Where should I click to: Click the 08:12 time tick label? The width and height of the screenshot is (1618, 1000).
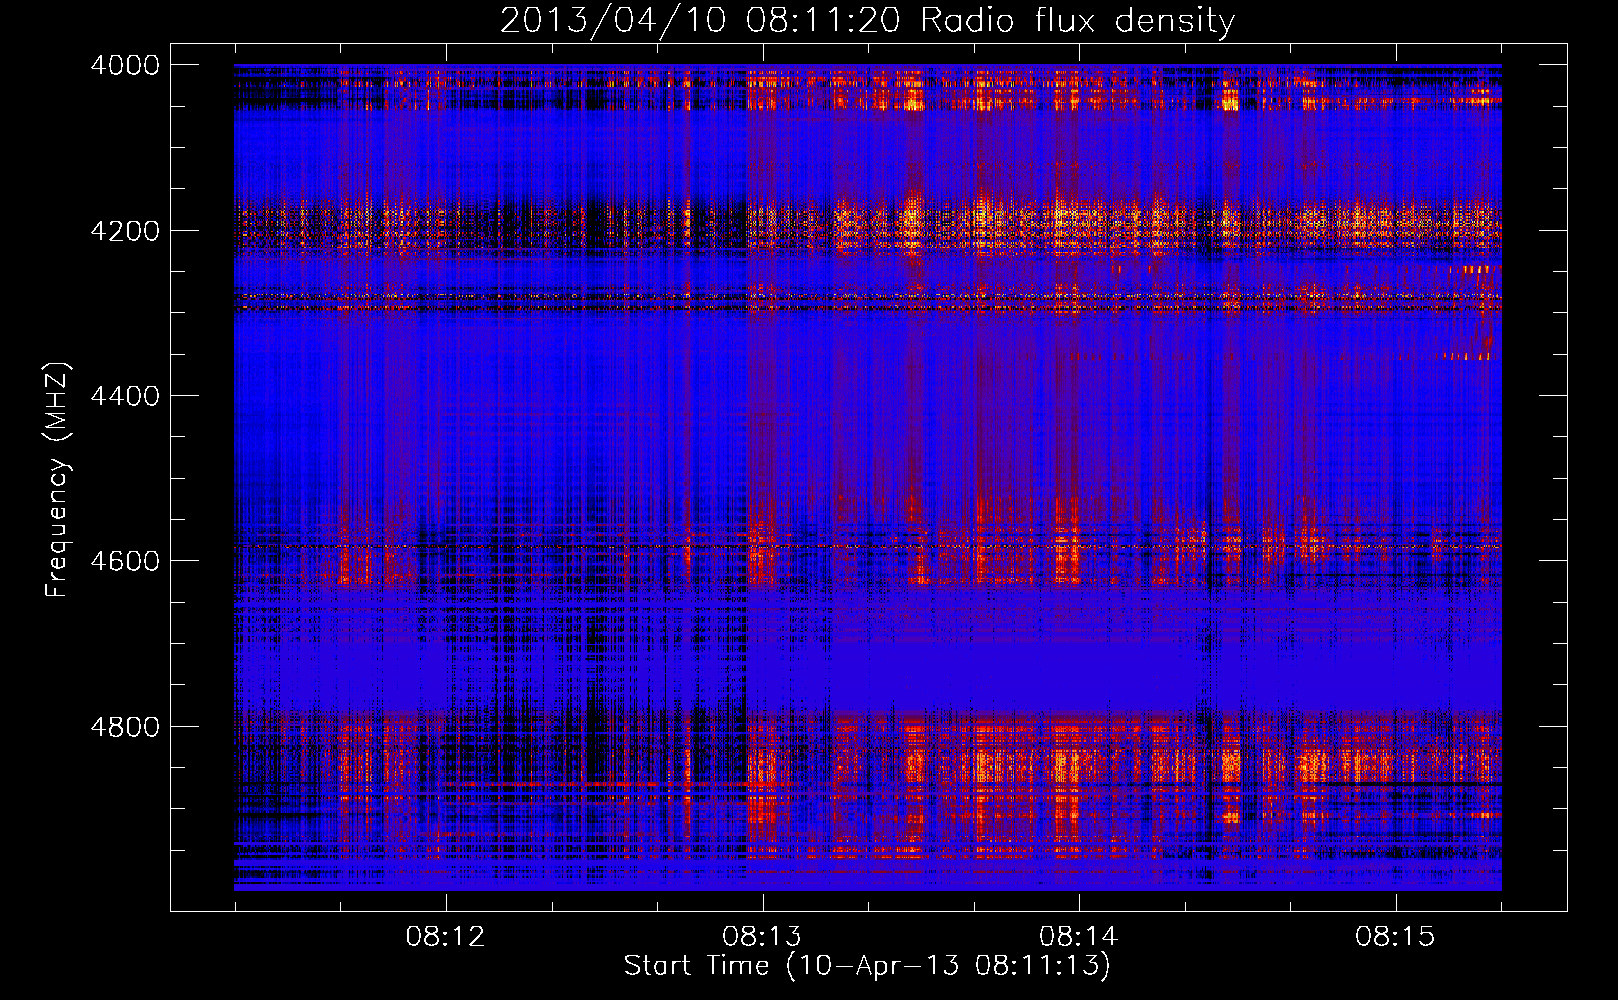445,937
